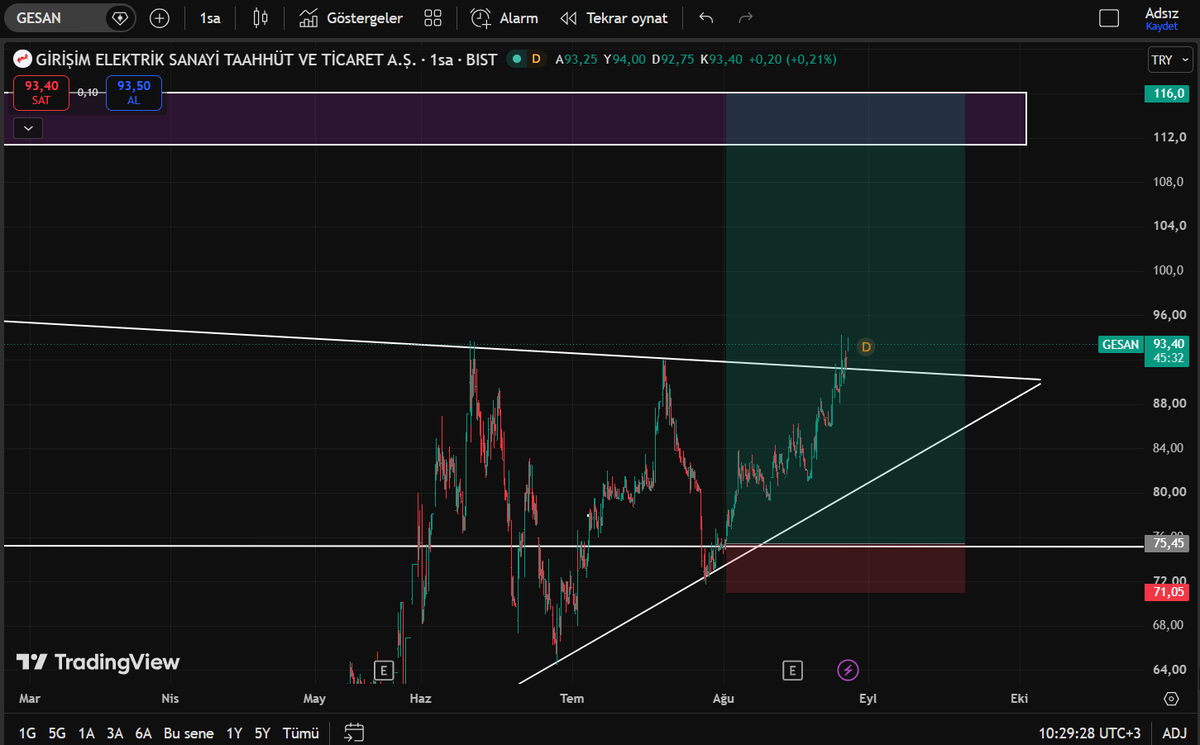
Task: Click the purple lightning event marker
Action: 848,670
